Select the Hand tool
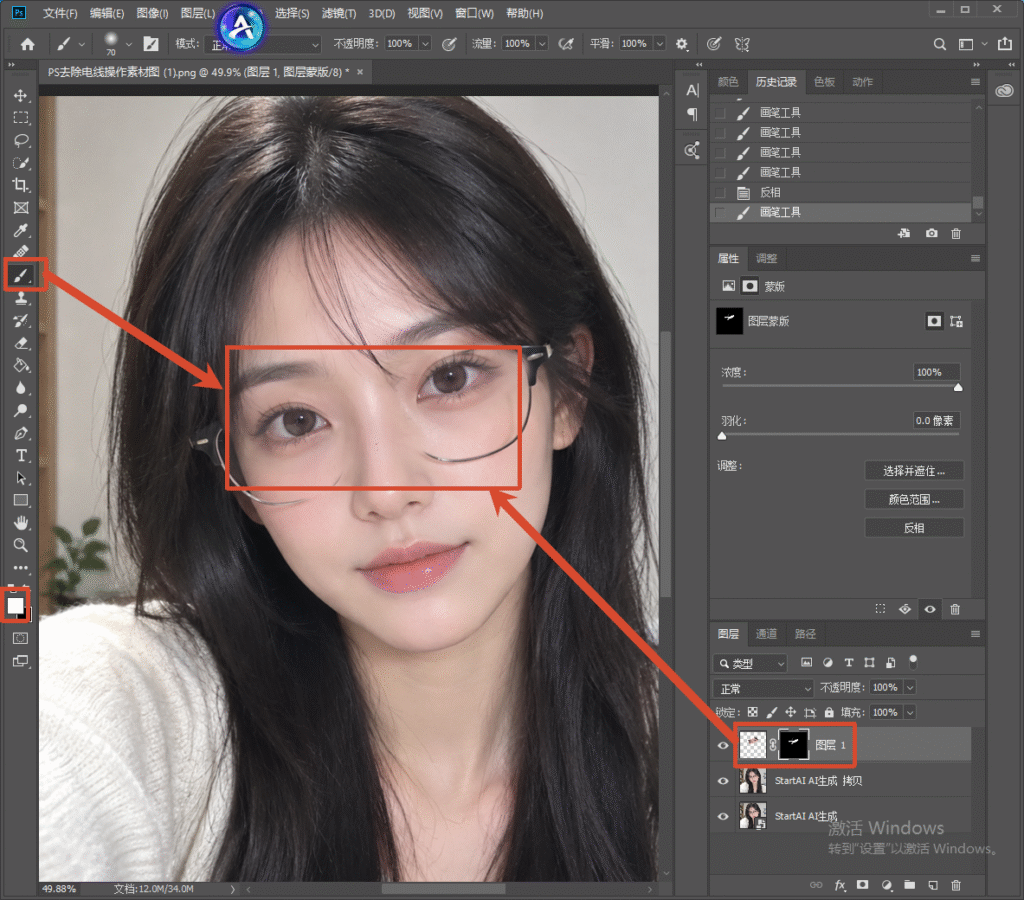 21,522
